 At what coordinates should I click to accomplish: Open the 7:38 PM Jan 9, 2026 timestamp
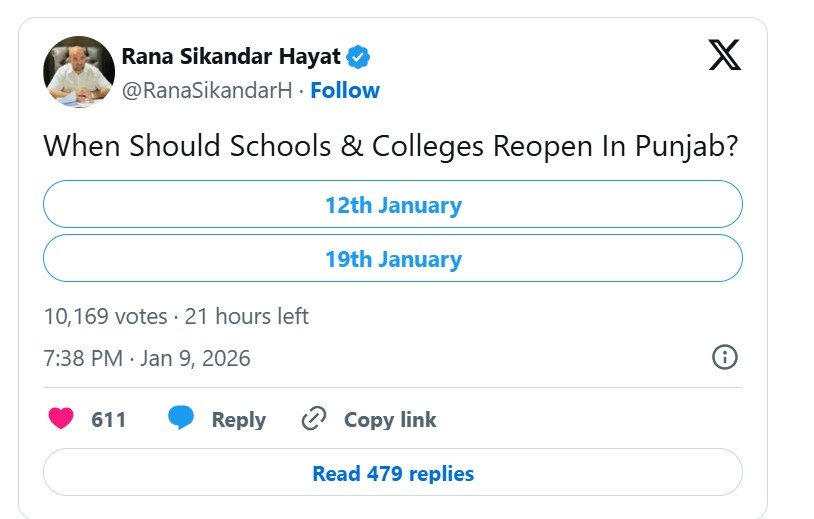click(x=147, y=358)
